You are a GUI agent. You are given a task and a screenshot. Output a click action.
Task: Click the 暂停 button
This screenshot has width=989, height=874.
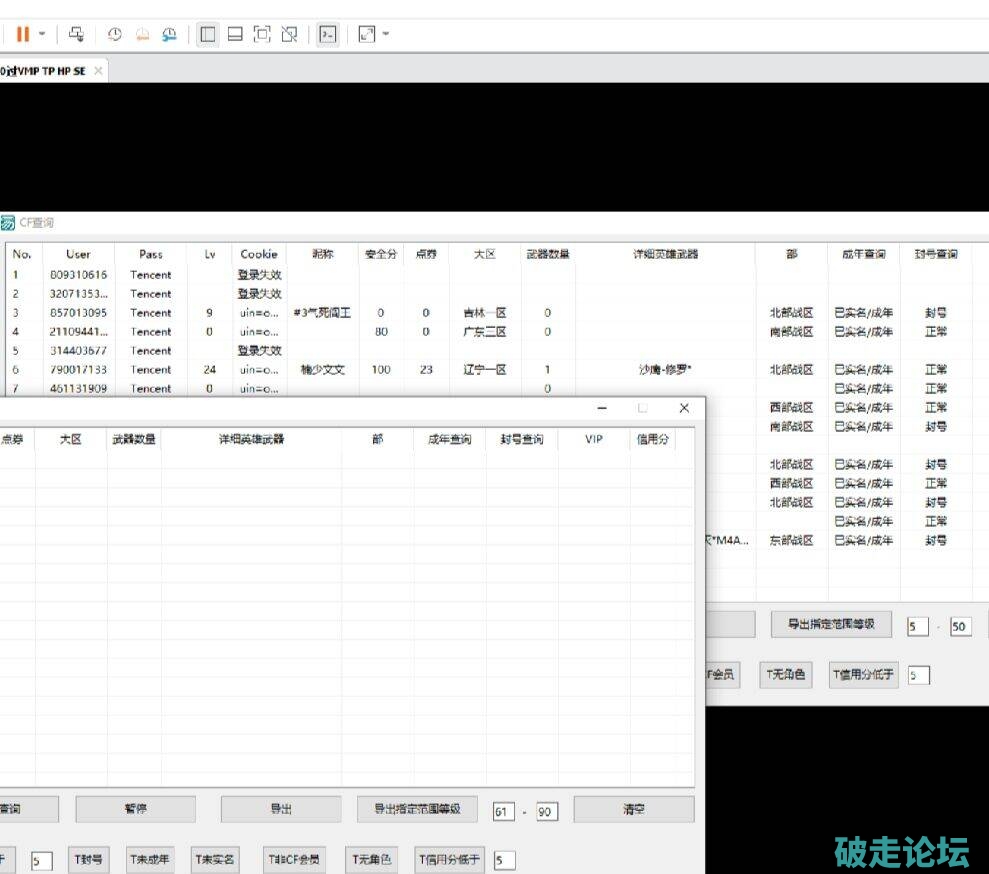coord(135,809)
